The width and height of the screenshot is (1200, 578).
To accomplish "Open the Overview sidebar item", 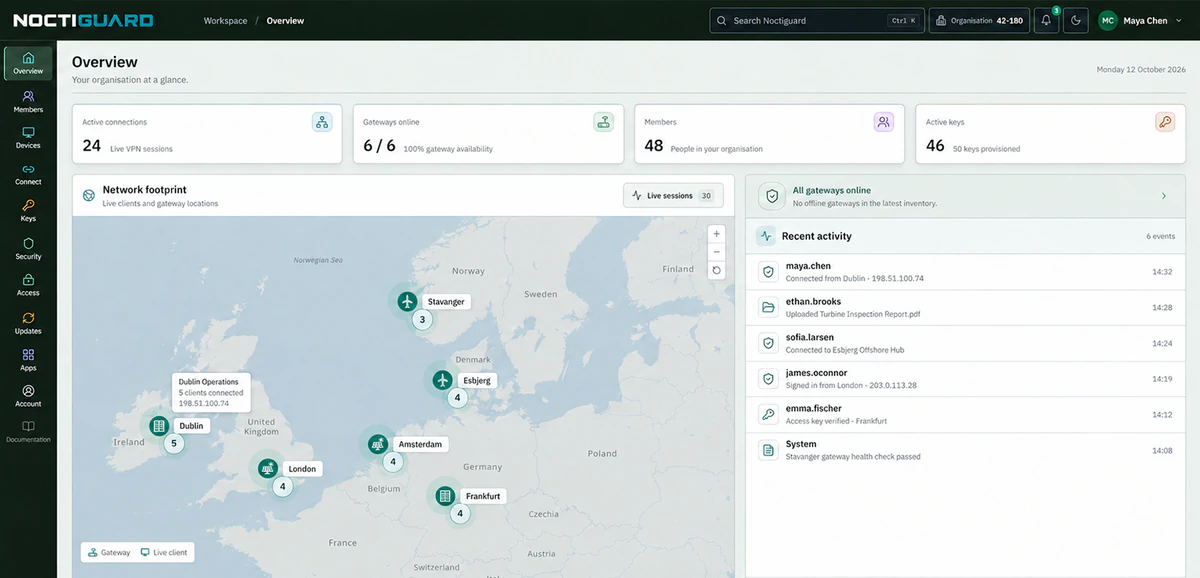I will tap(28, 63).
